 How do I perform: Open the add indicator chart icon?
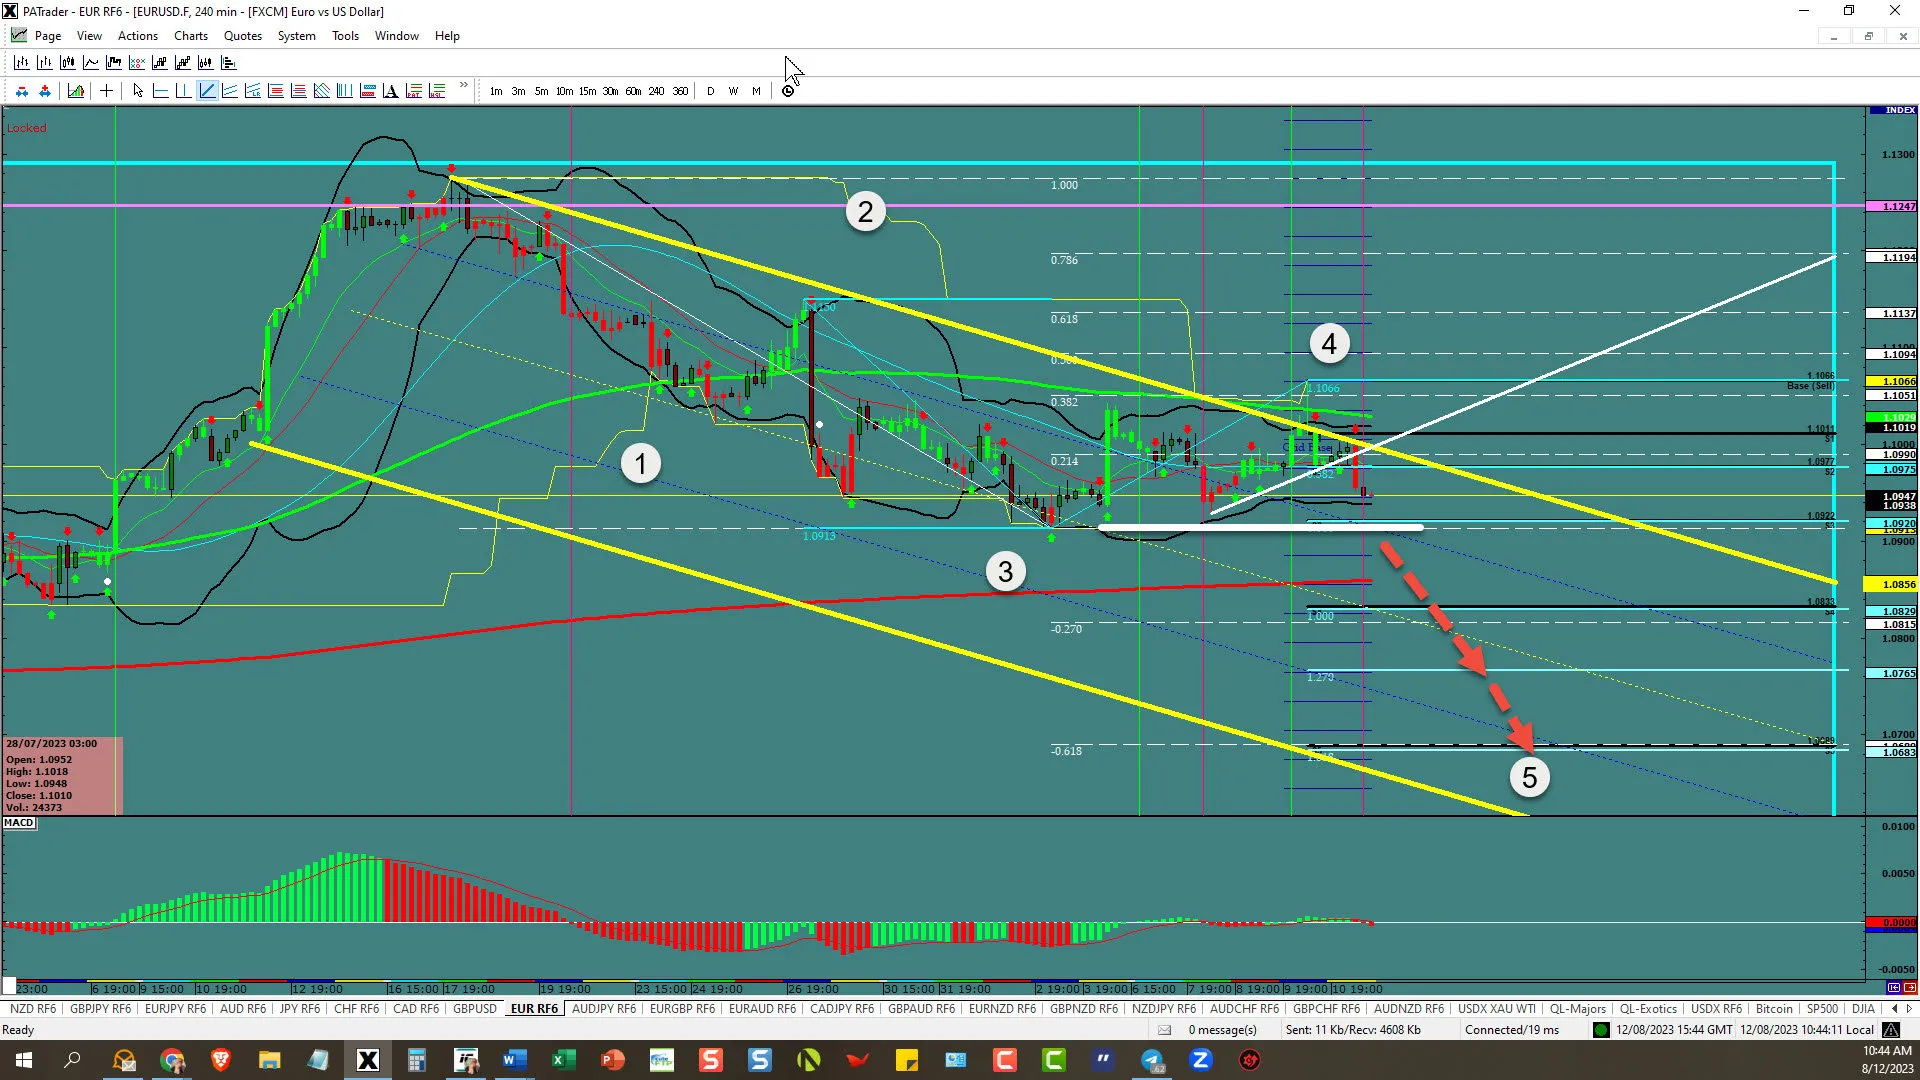75,91
